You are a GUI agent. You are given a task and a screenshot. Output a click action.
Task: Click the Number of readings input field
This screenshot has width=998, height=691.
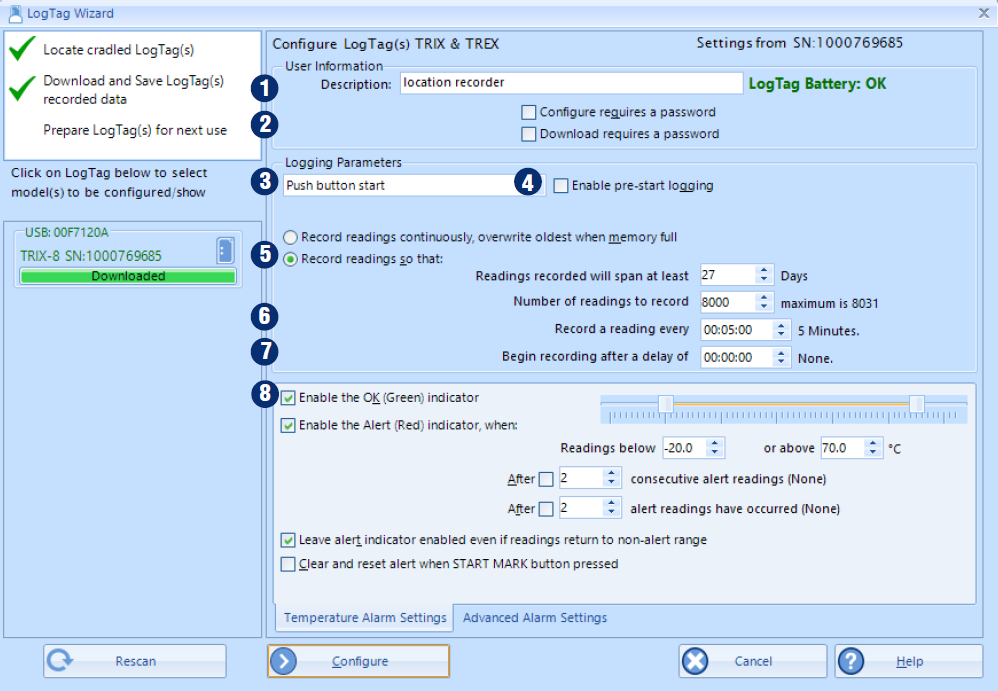[729, 302]
